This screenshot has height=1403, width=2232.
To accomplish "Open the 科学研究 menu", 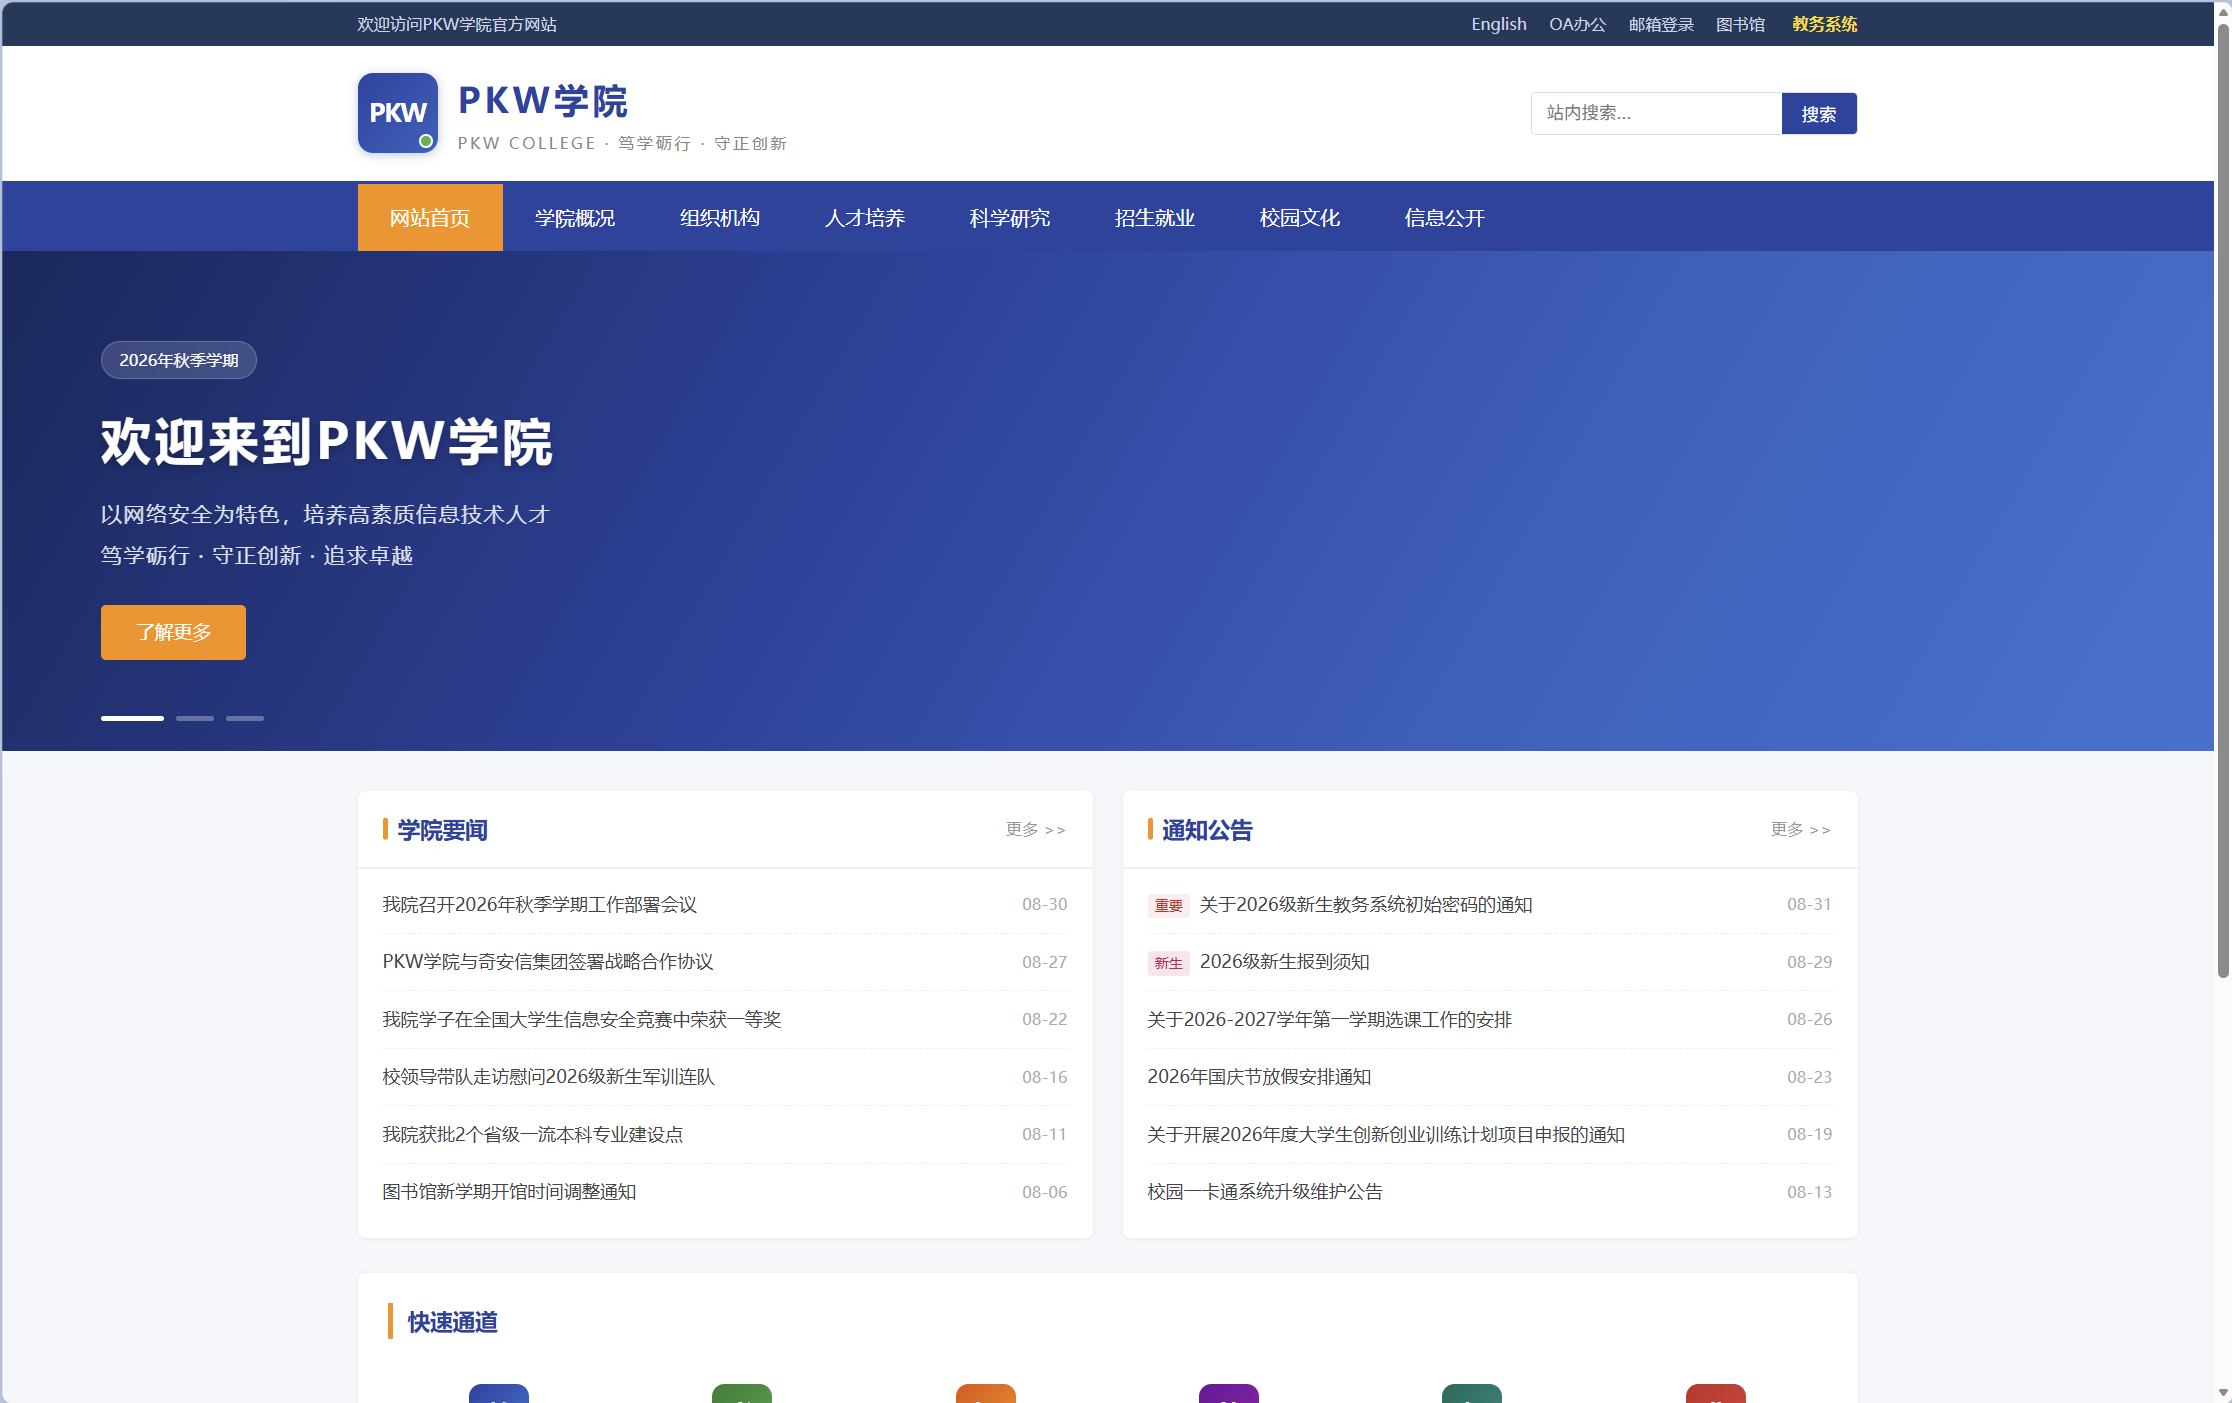I will 1010,217.
